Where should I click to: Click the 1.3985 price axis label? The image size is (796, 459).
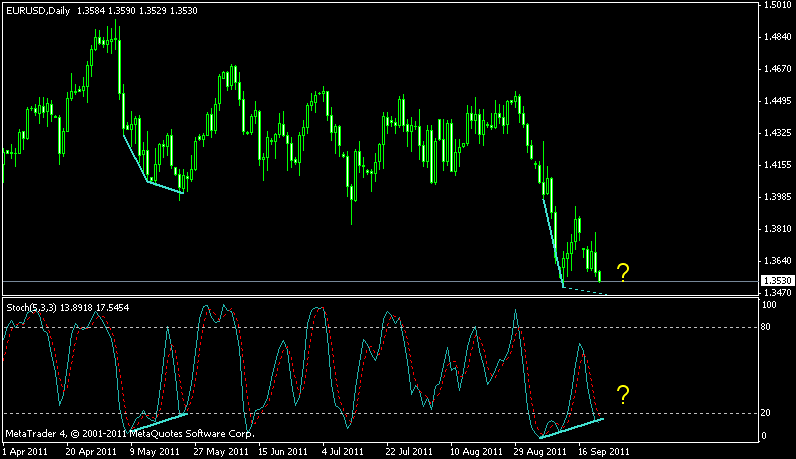[x=778, y=196]
